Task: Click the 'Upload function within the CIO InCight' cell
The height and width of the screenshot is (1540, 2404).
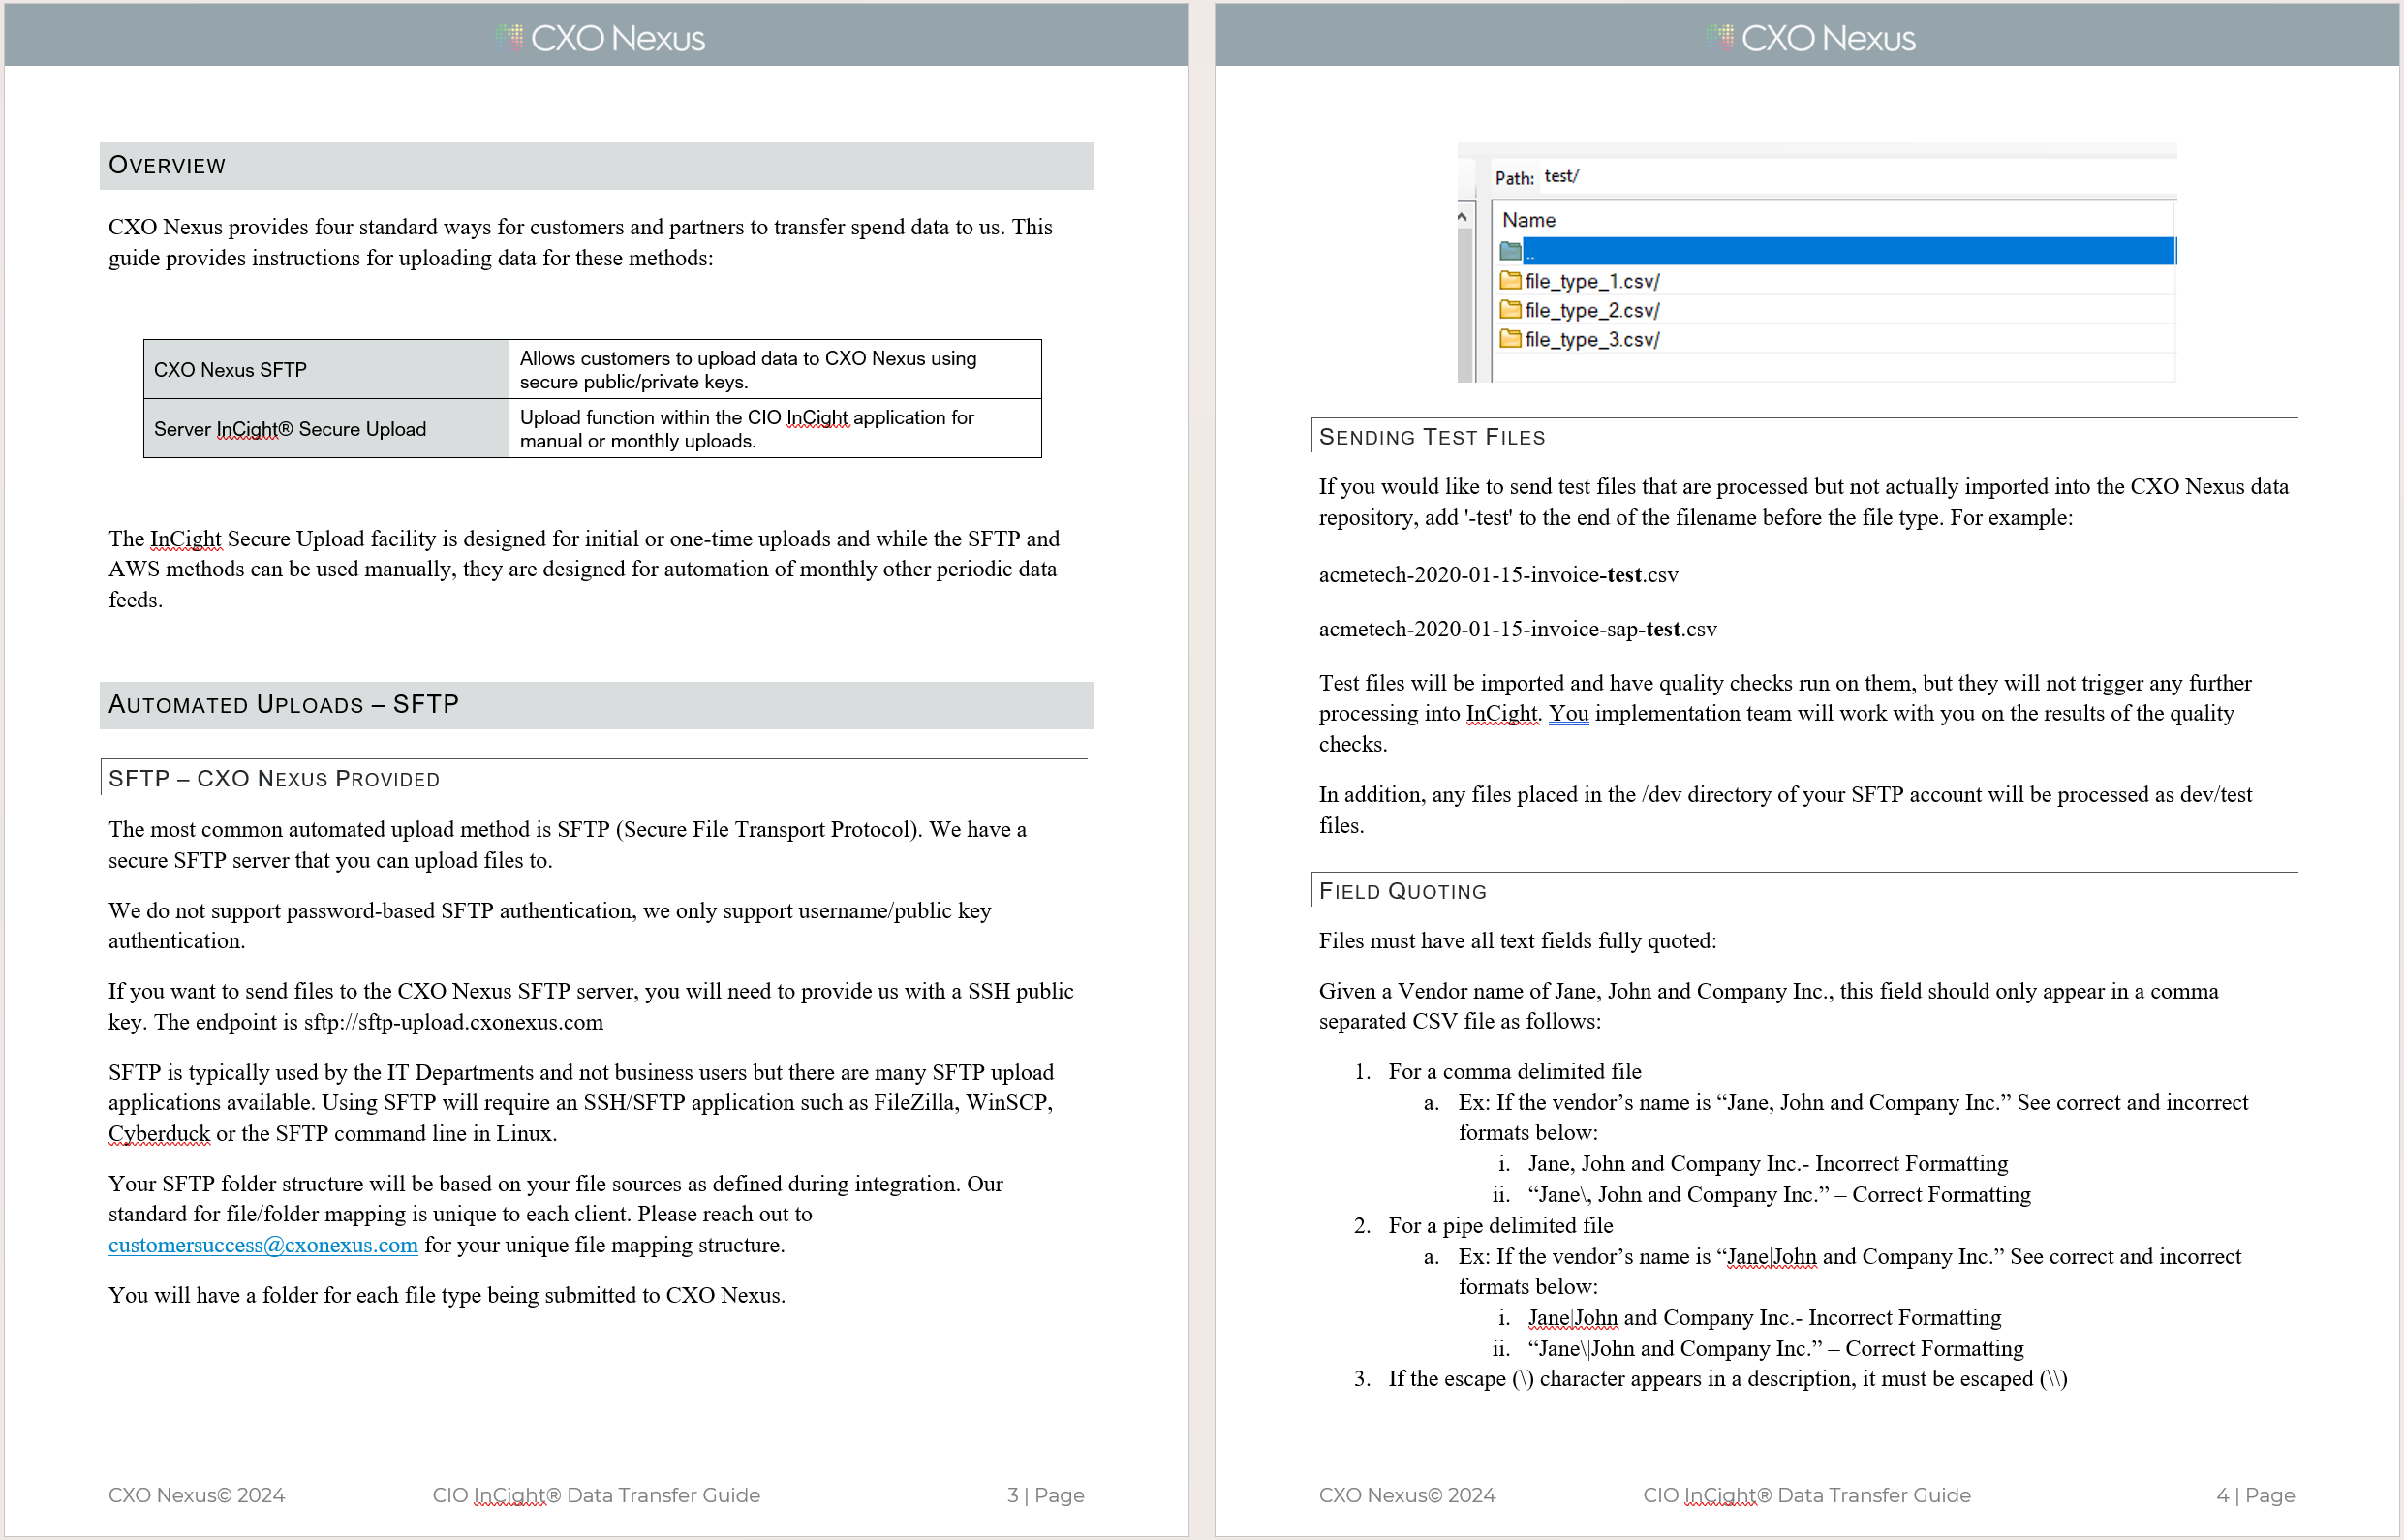Action: 775,428
